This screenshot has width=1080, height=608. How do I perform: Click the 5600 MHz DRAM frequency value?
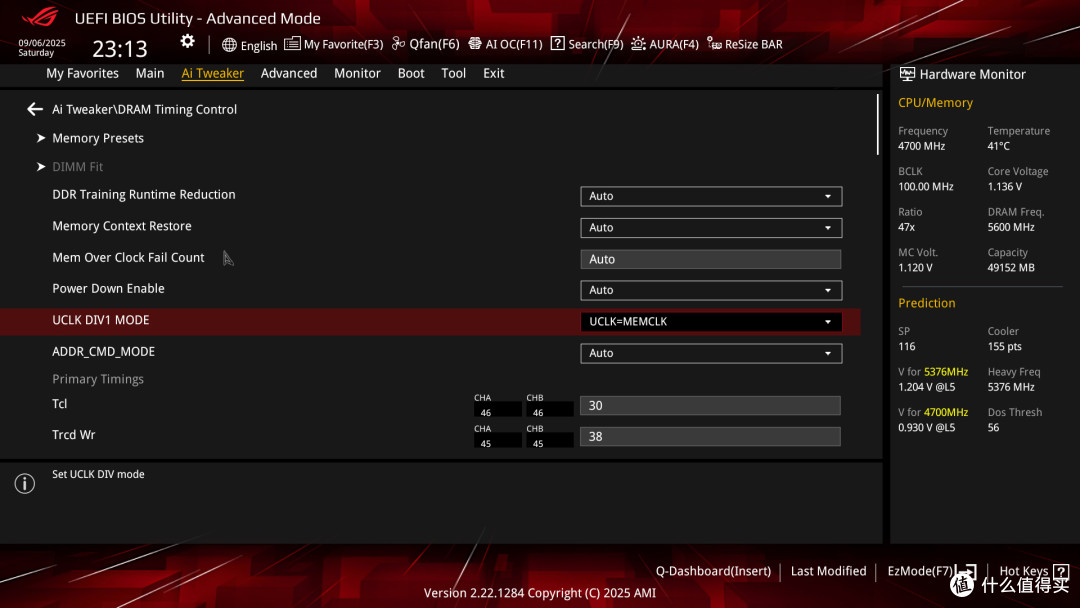pyautogui.click(x=1010, y=227)
